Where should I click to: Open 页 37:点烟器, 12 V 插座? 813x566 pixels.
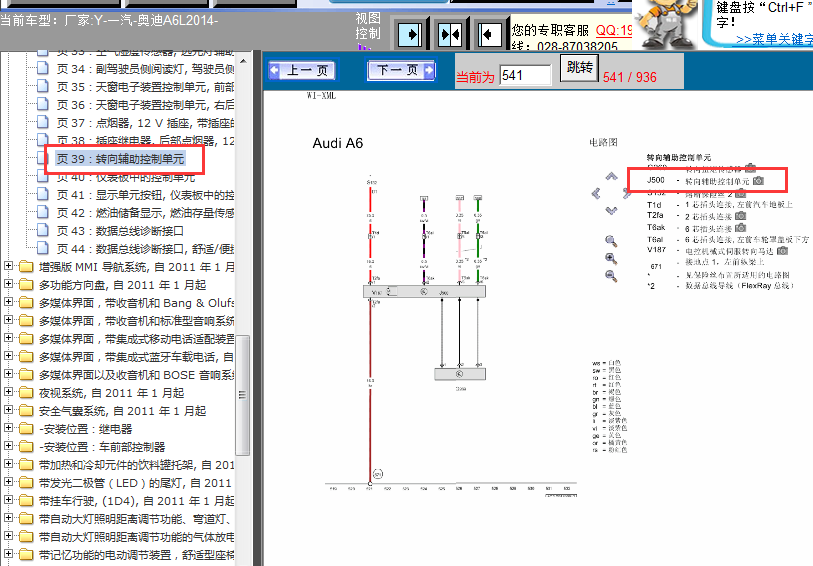pos(145,123)
